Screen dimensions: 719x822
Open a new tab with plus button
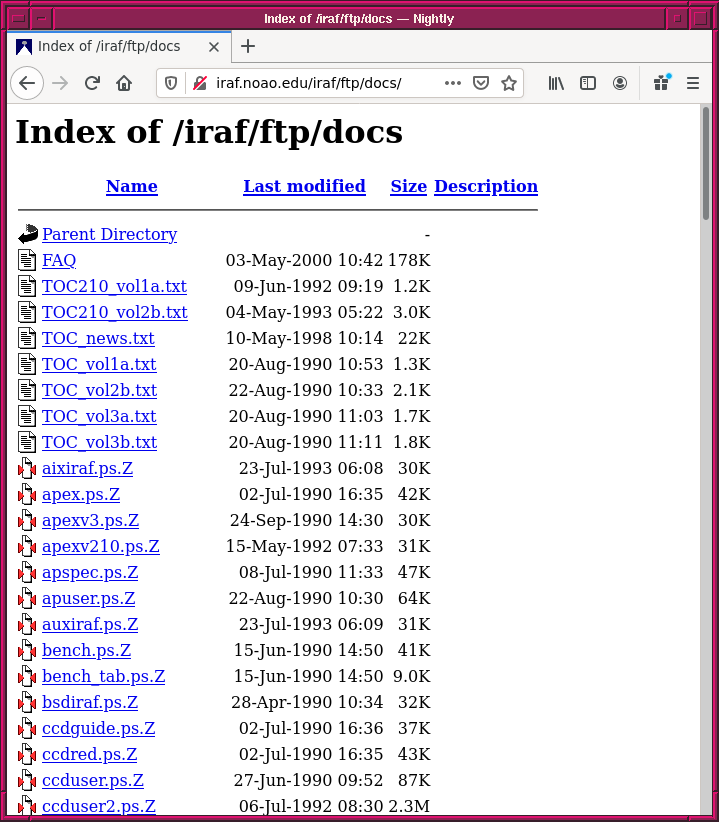click(x=248, y=46)
